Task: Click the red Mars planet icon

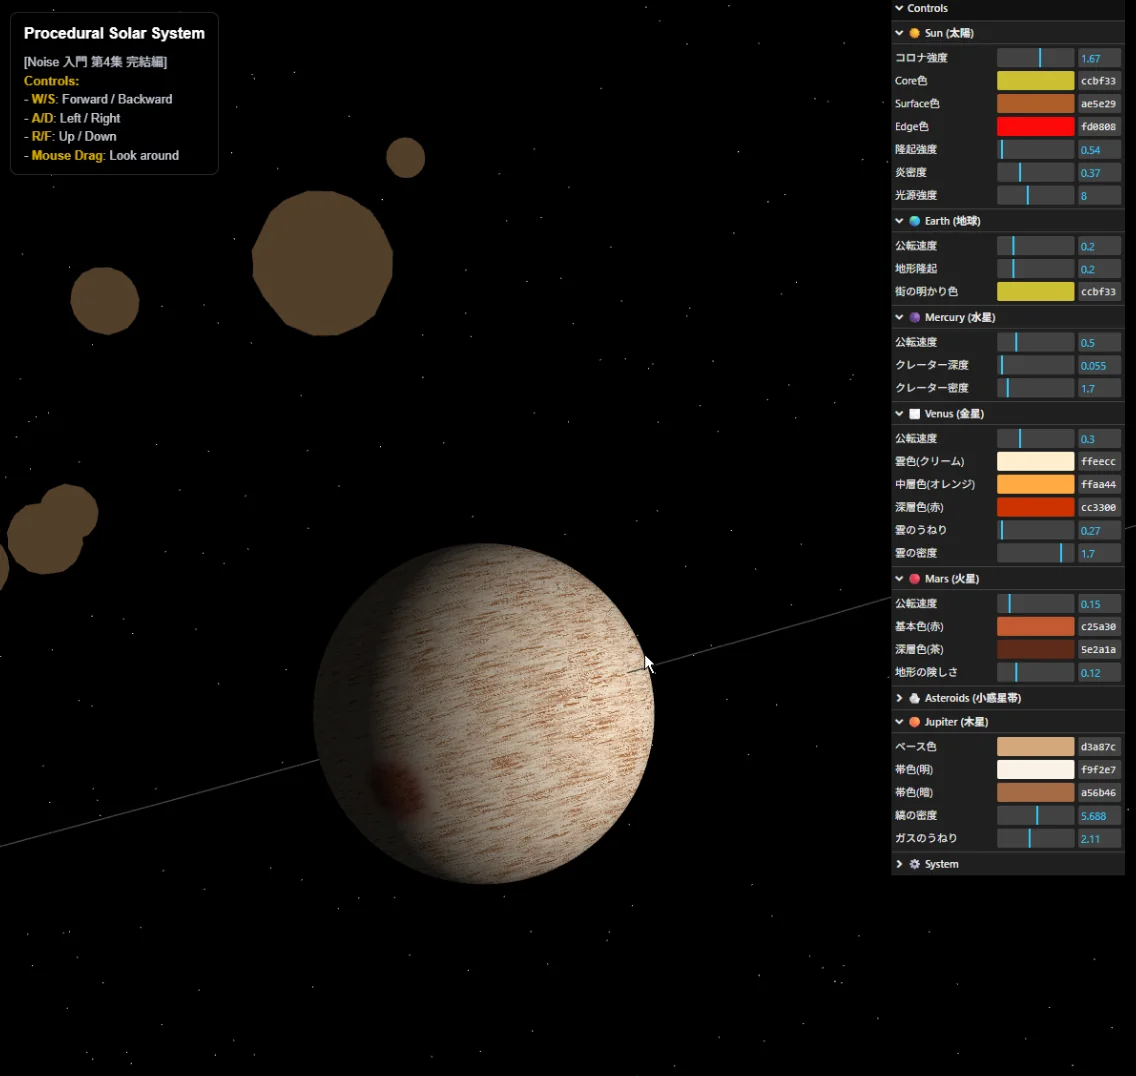Action: (914, 579)
